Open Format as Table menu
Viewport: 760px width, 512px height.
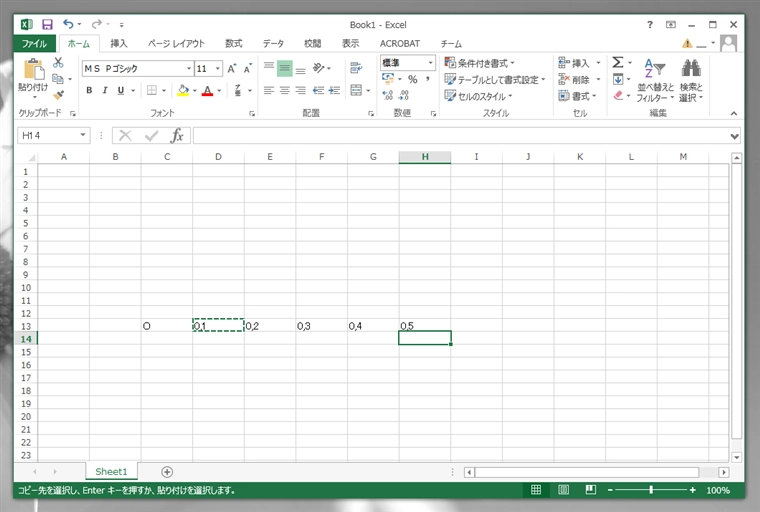(495, 80)
